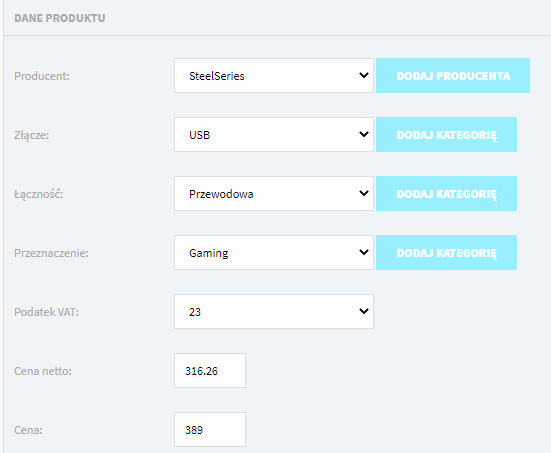Screen dimensions: 551x453
Task: Click the Podatek VAT field label
Action: (x=46, y=312)
